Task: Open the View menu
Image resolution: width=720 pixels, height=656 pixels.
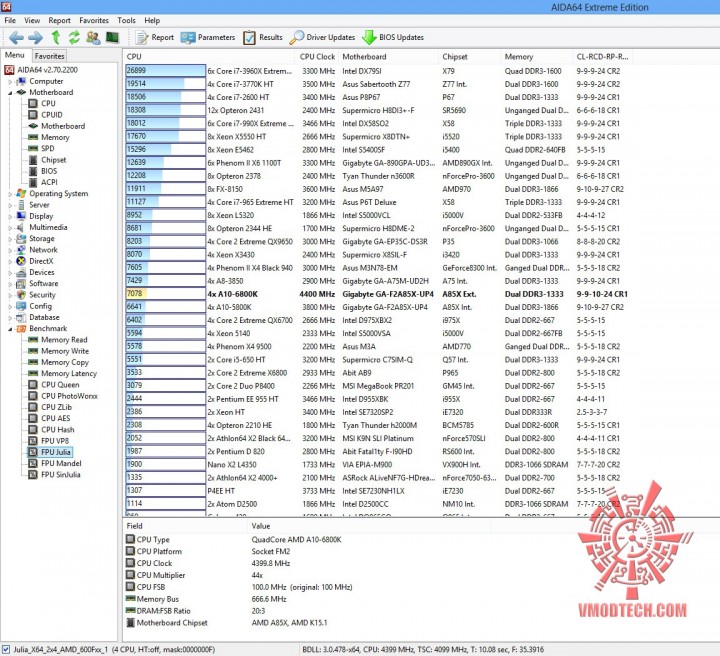Action: 32,20
